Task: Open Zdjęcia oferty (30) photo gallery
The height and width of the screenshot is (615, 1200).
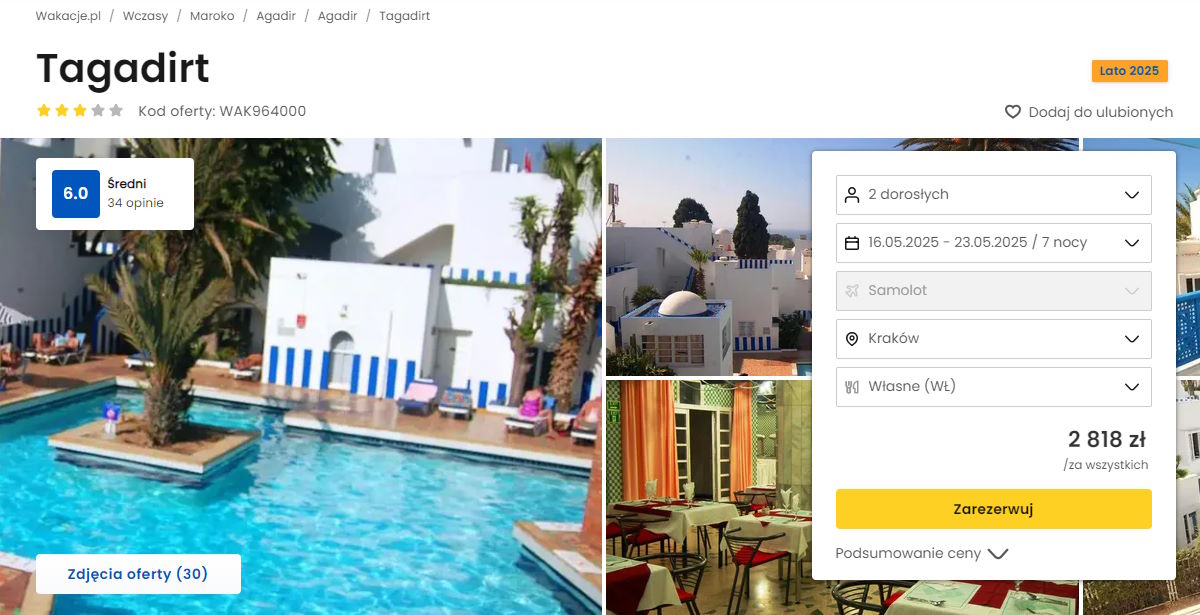Action: pyautogui.click(x=138, y=574)
